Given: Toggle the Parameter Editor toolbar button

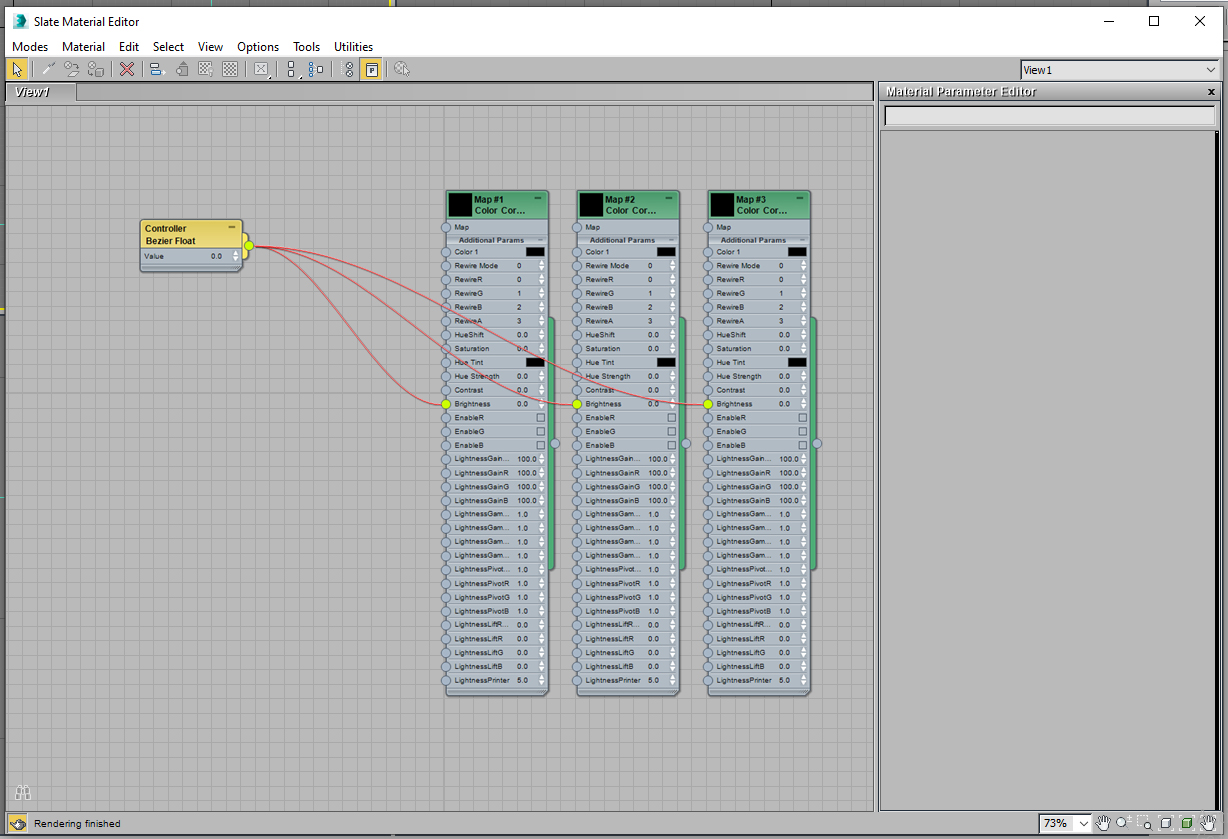Looking at the screenshot, I should pyautogui.click(x=371, y=69).
